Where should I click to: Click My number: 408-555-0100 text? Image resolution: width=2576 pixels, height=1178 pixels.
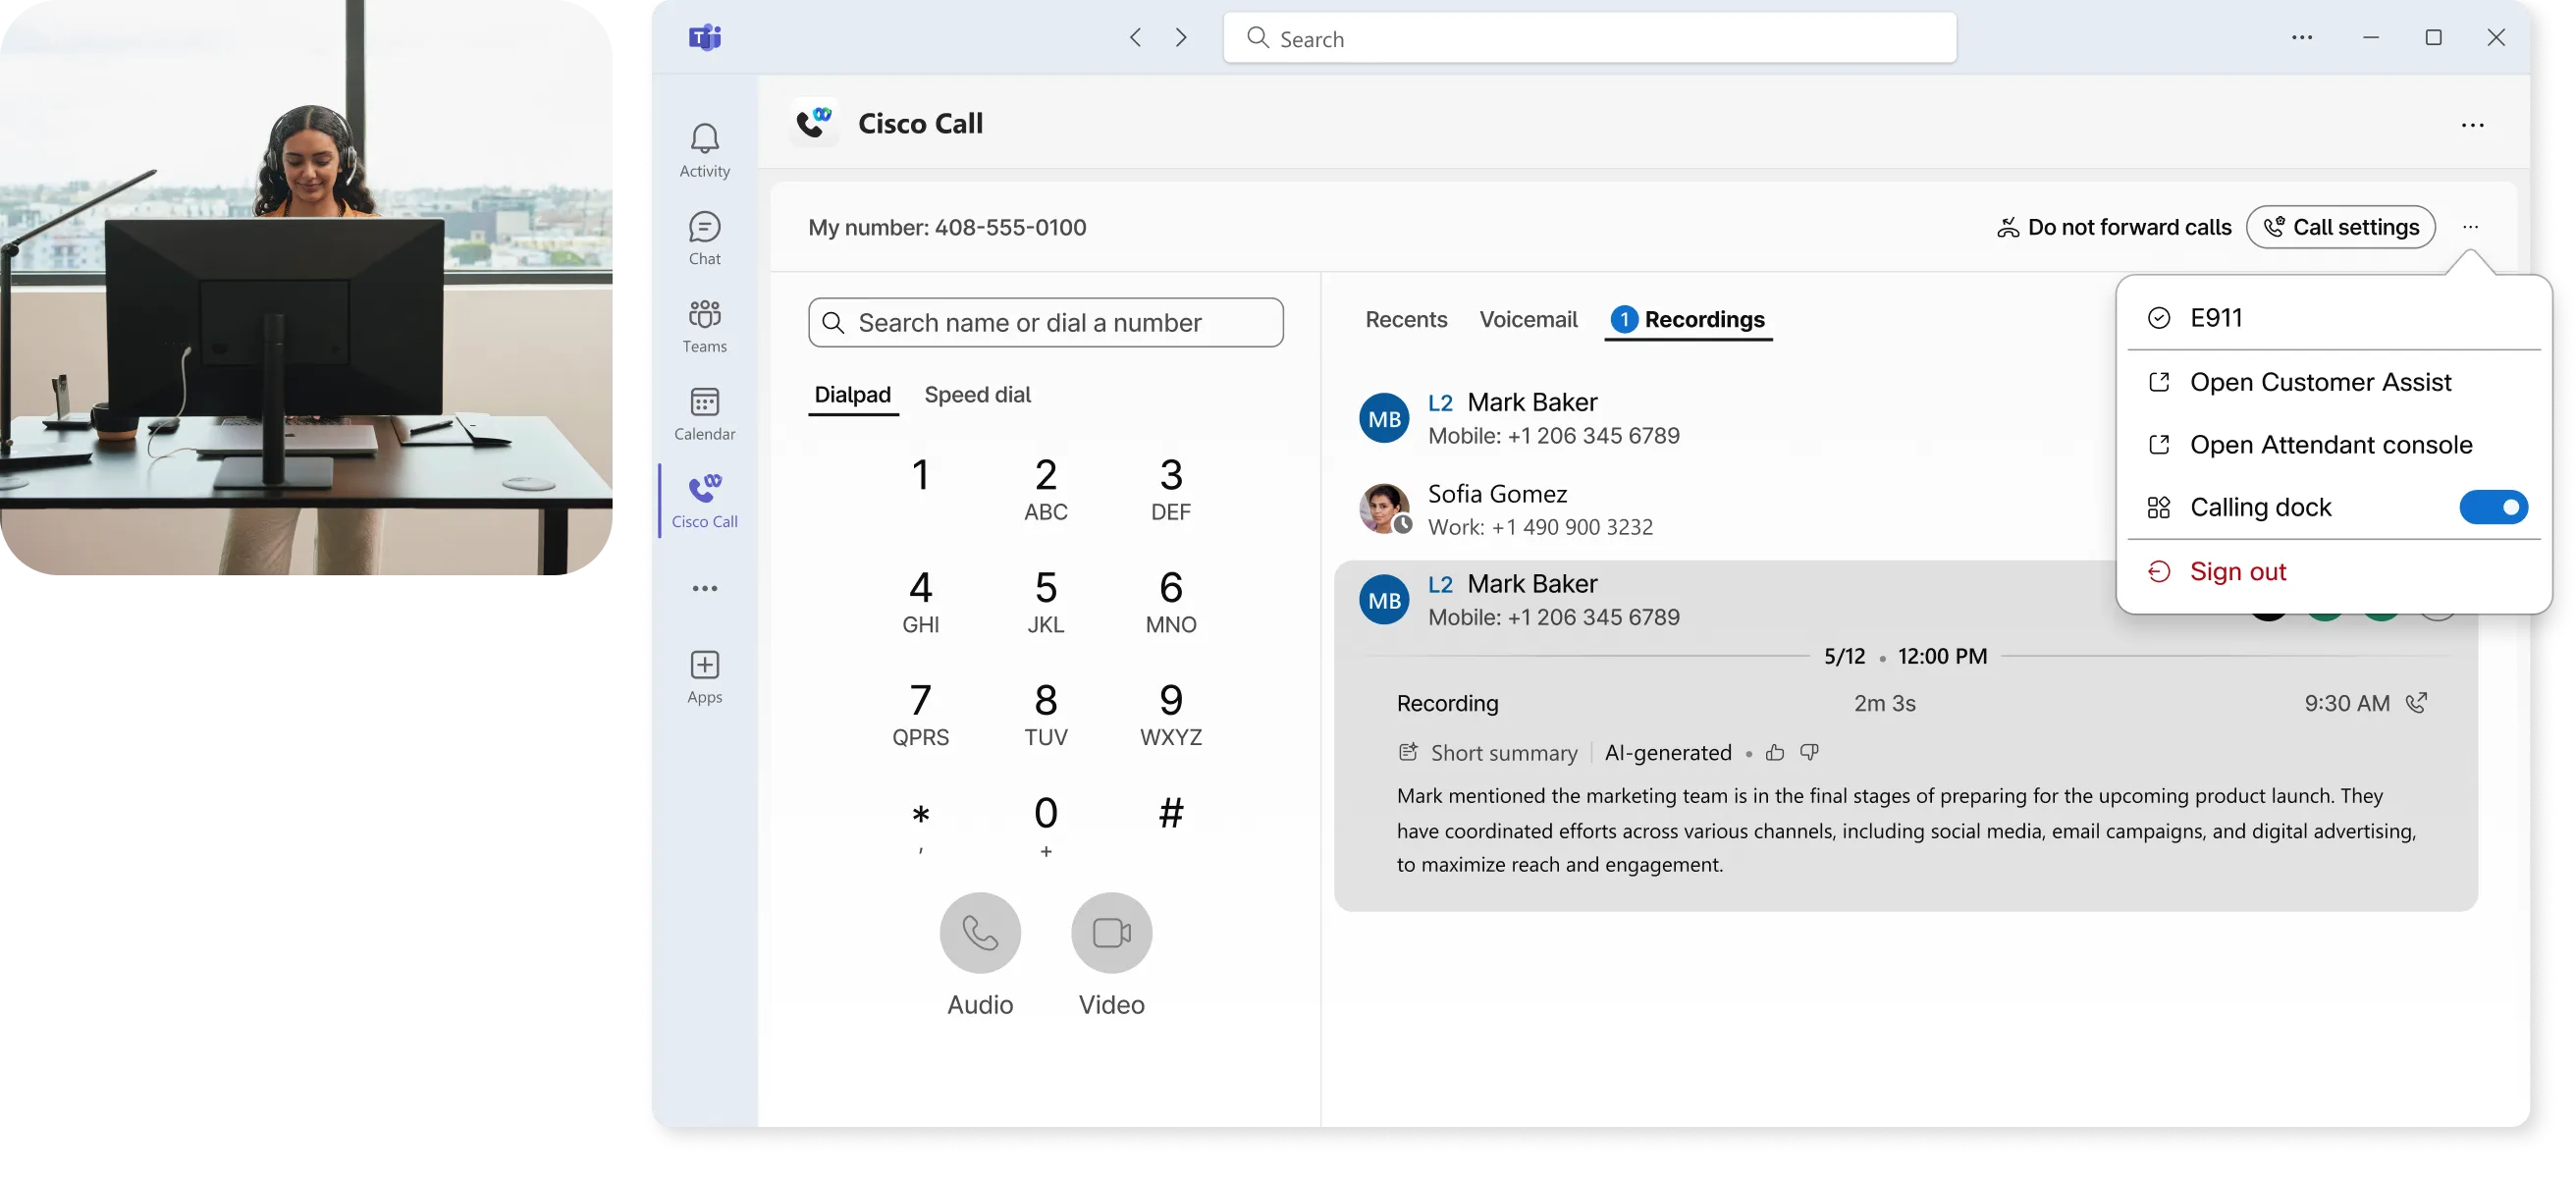946,227
